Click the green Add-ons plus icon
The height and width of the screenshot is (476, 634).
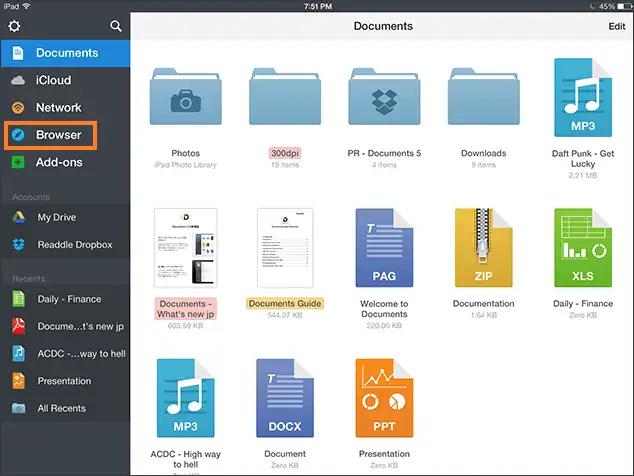18,162
